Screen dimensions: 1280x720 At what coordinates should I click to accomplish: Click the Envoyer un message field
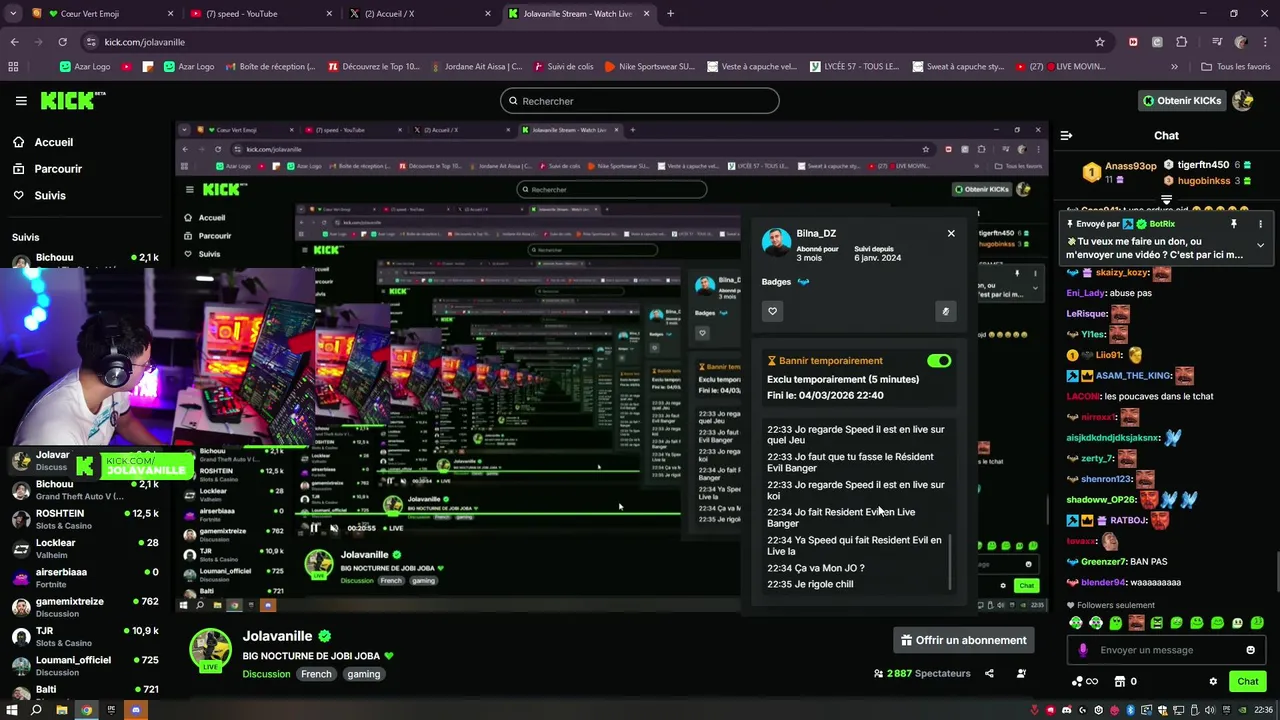[1166, 650]
